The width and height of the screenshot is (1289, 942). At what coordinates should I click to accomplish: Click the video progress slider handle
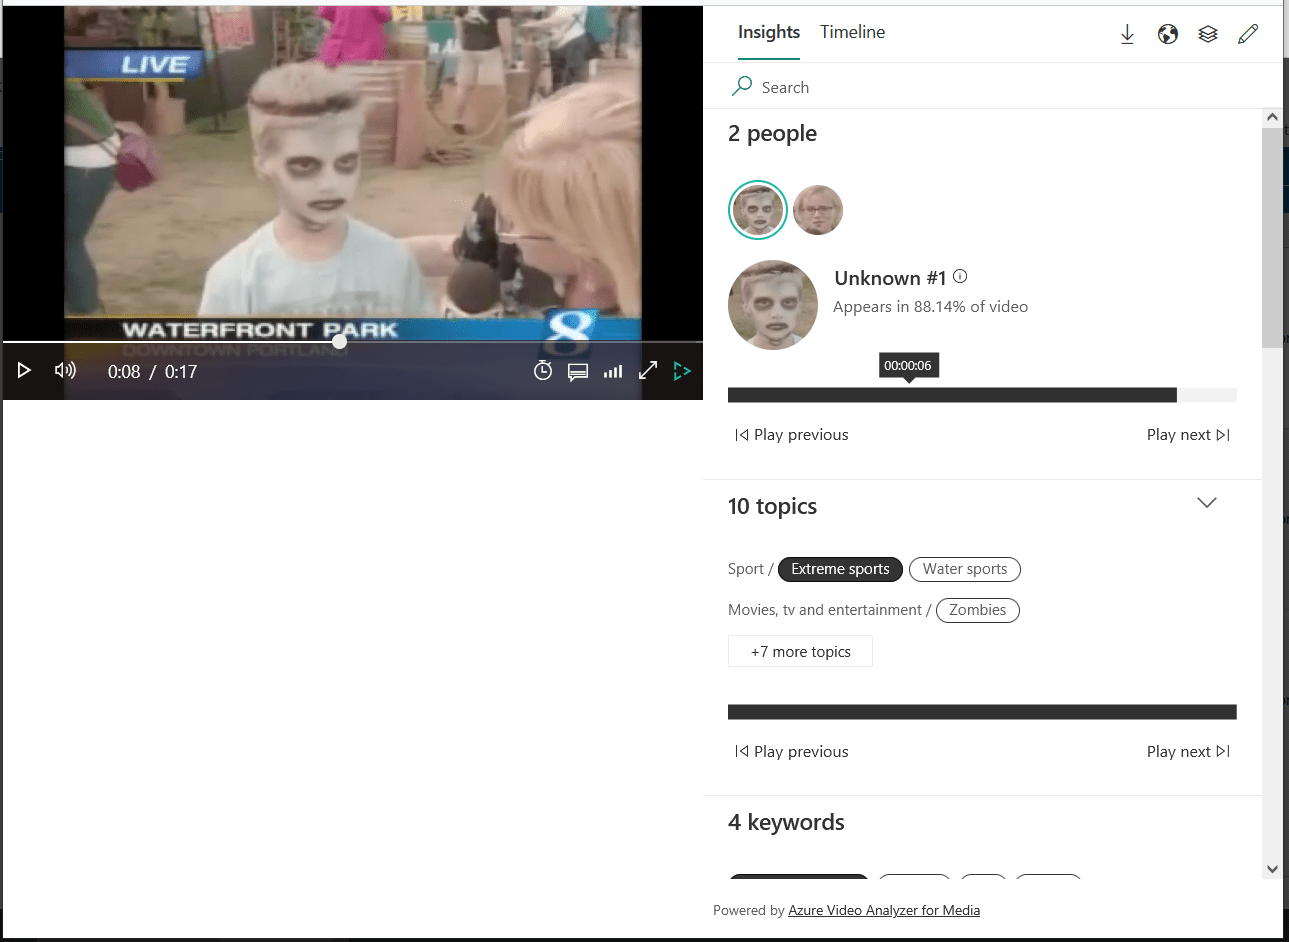(x=340, y=342)
